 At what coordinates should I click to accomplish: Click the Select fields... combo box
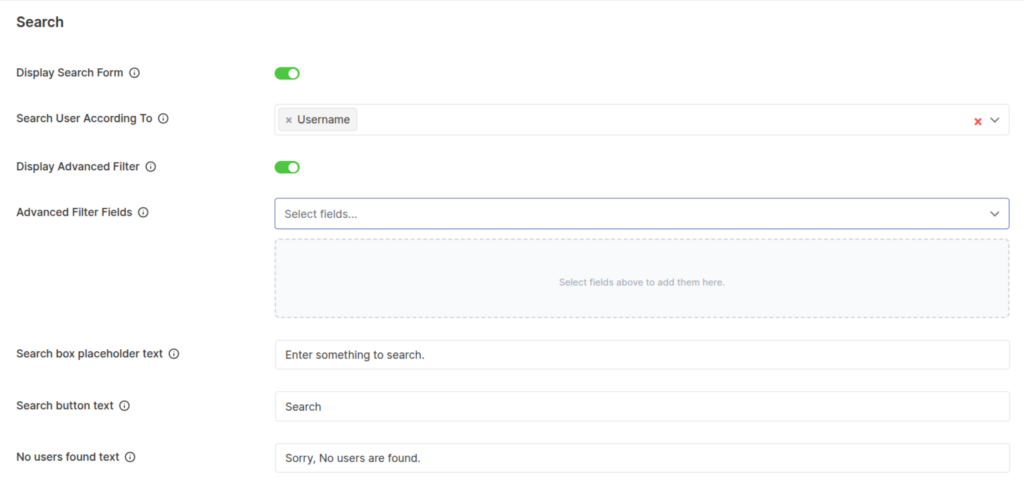click(620, 214)
